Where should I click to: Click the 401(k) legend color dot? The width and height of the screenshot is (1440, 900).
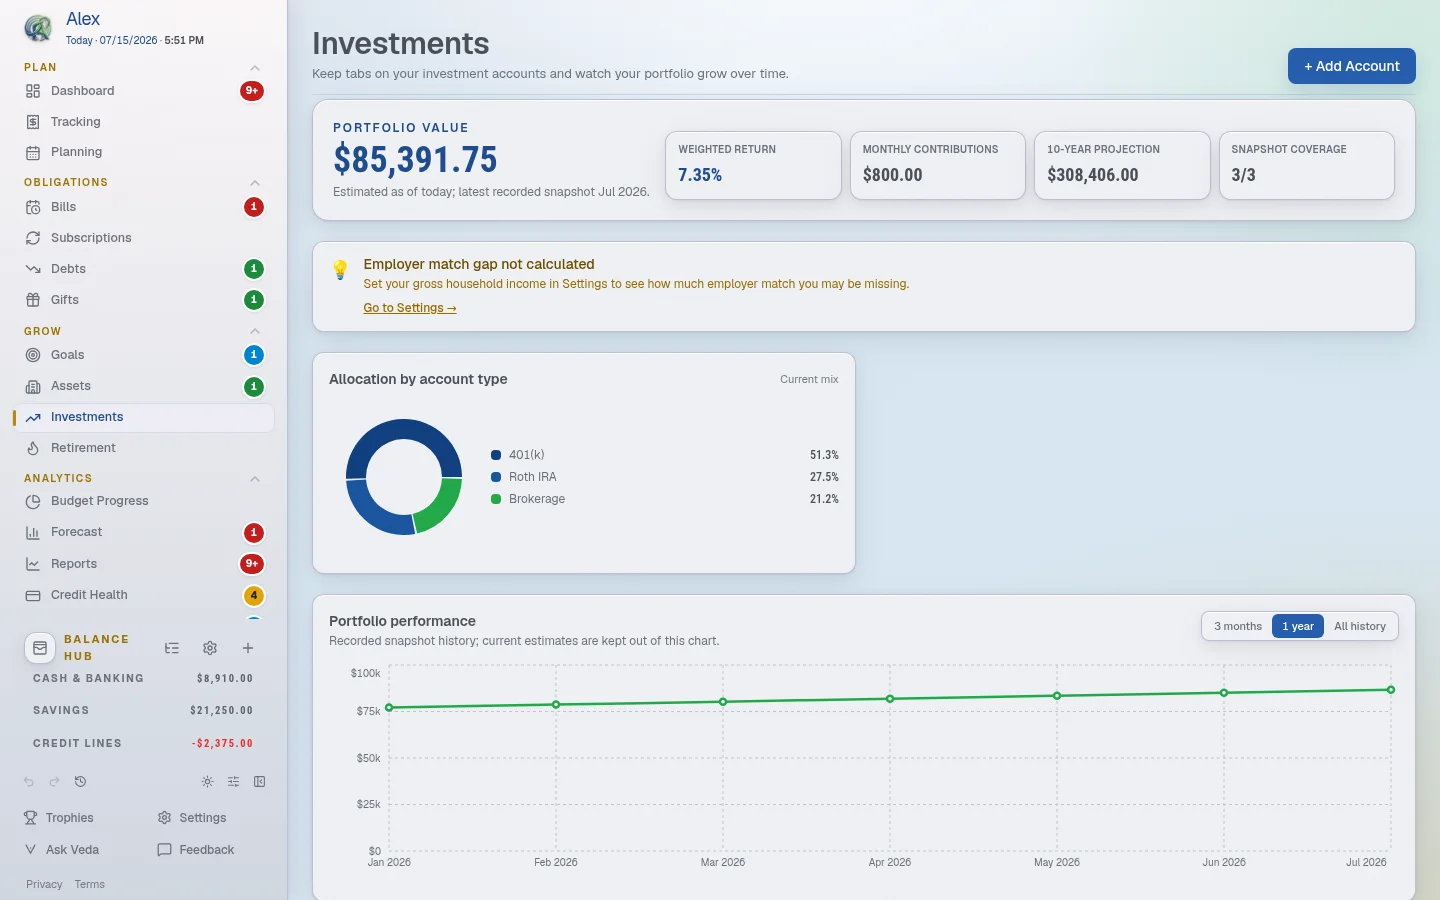[x=496, y=455]
